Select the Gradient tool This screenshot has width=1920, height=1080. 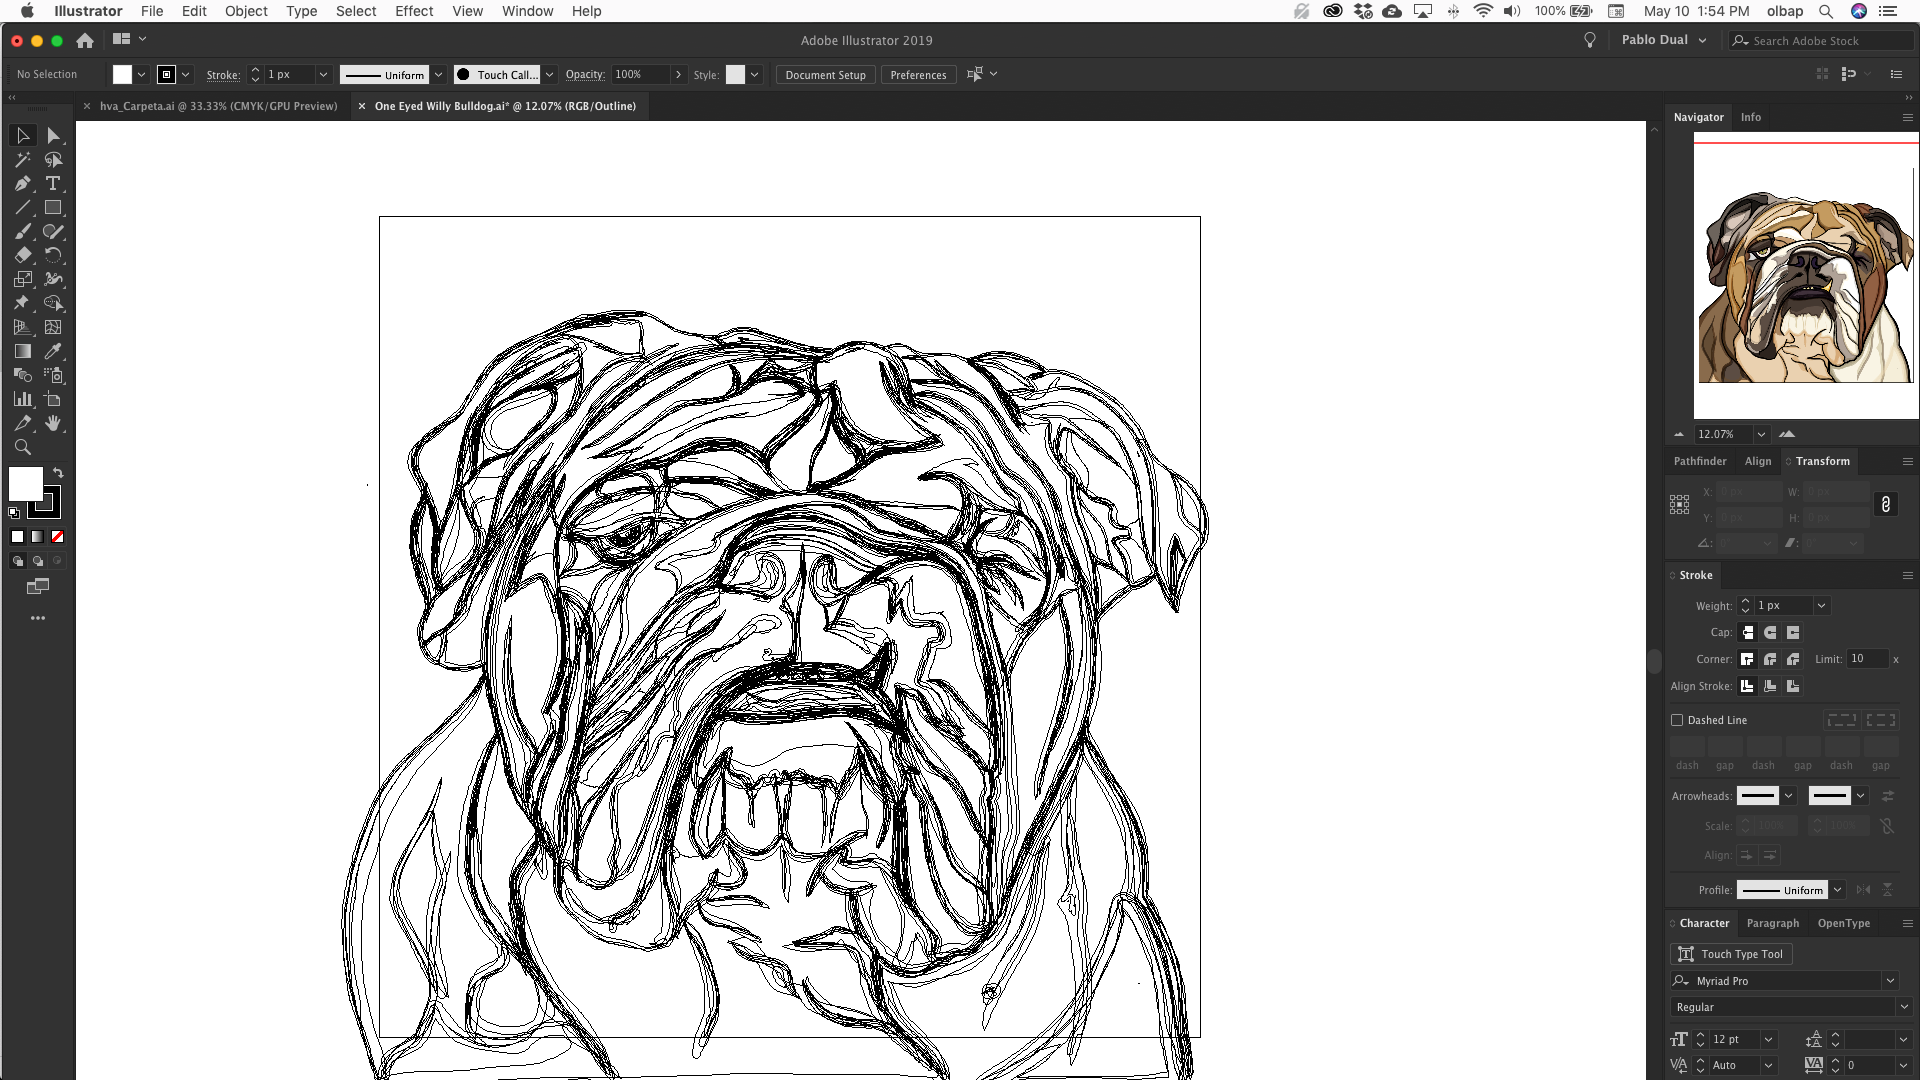pyautogui.click(x=22, y=351)
